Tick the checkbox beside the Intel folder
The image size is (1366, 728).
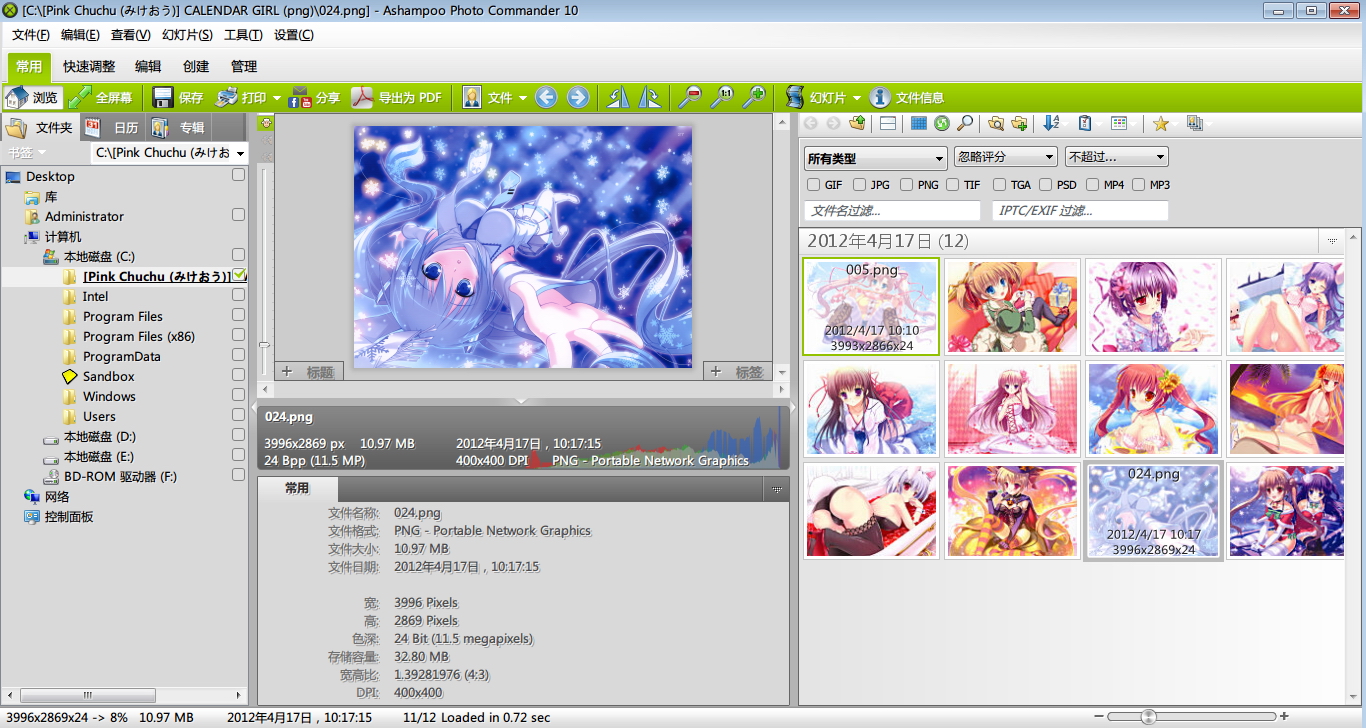tap(238, 295)
